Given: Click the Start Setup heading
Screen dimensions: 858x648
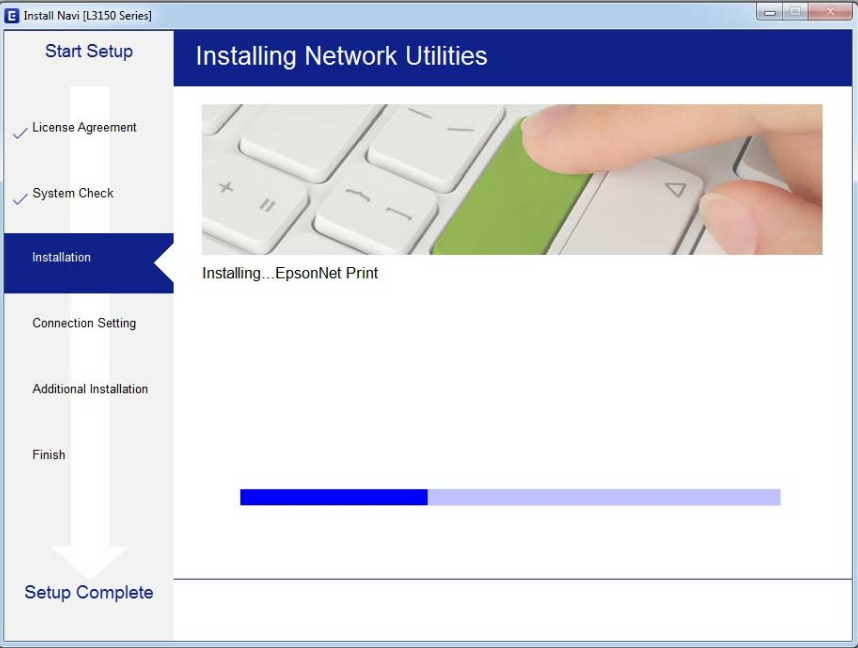Looking at the screenshot, I should coord(89,52).
